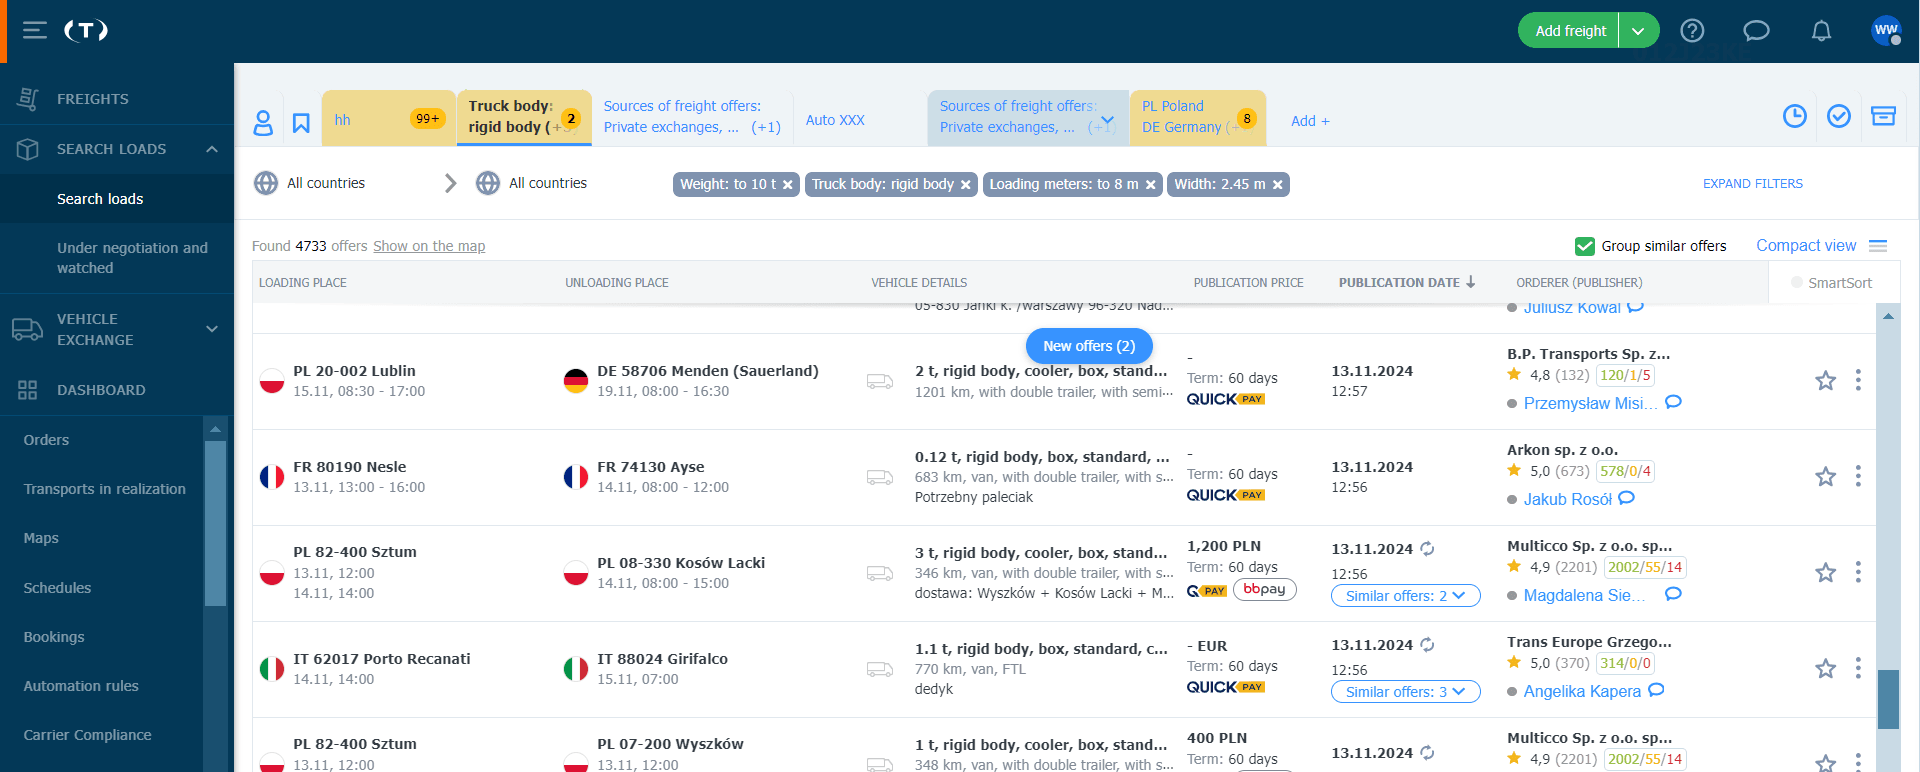Open Automation rules in sidebar
This screenshot has height=772, width=1920.
[x=81, y=686]
